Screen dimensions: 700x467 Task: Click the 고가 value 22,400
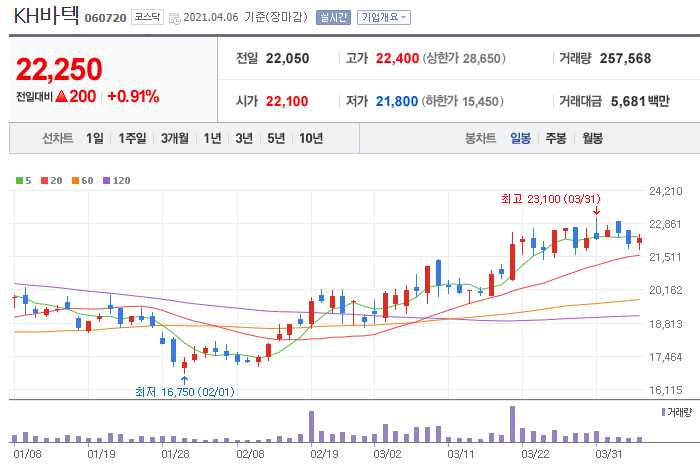tap(397, 58)
